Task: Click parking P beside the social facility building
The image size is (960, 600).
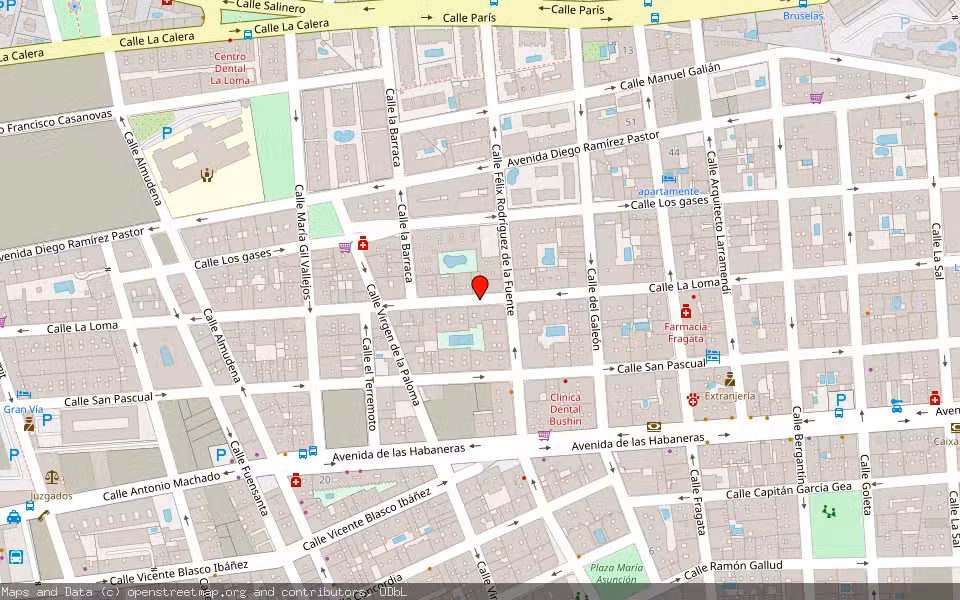Action: point(167,132)
